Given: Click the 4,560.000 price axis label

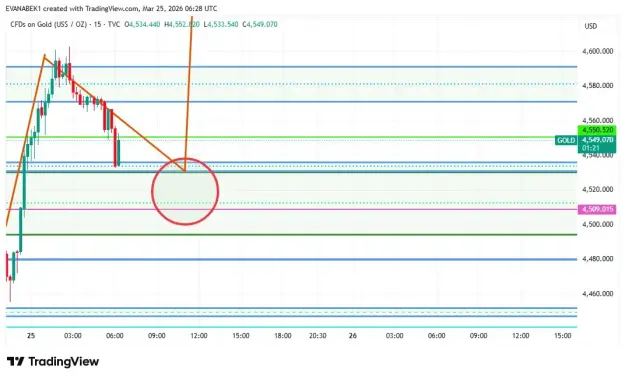Looking at the screenshot, I should 597,120.
